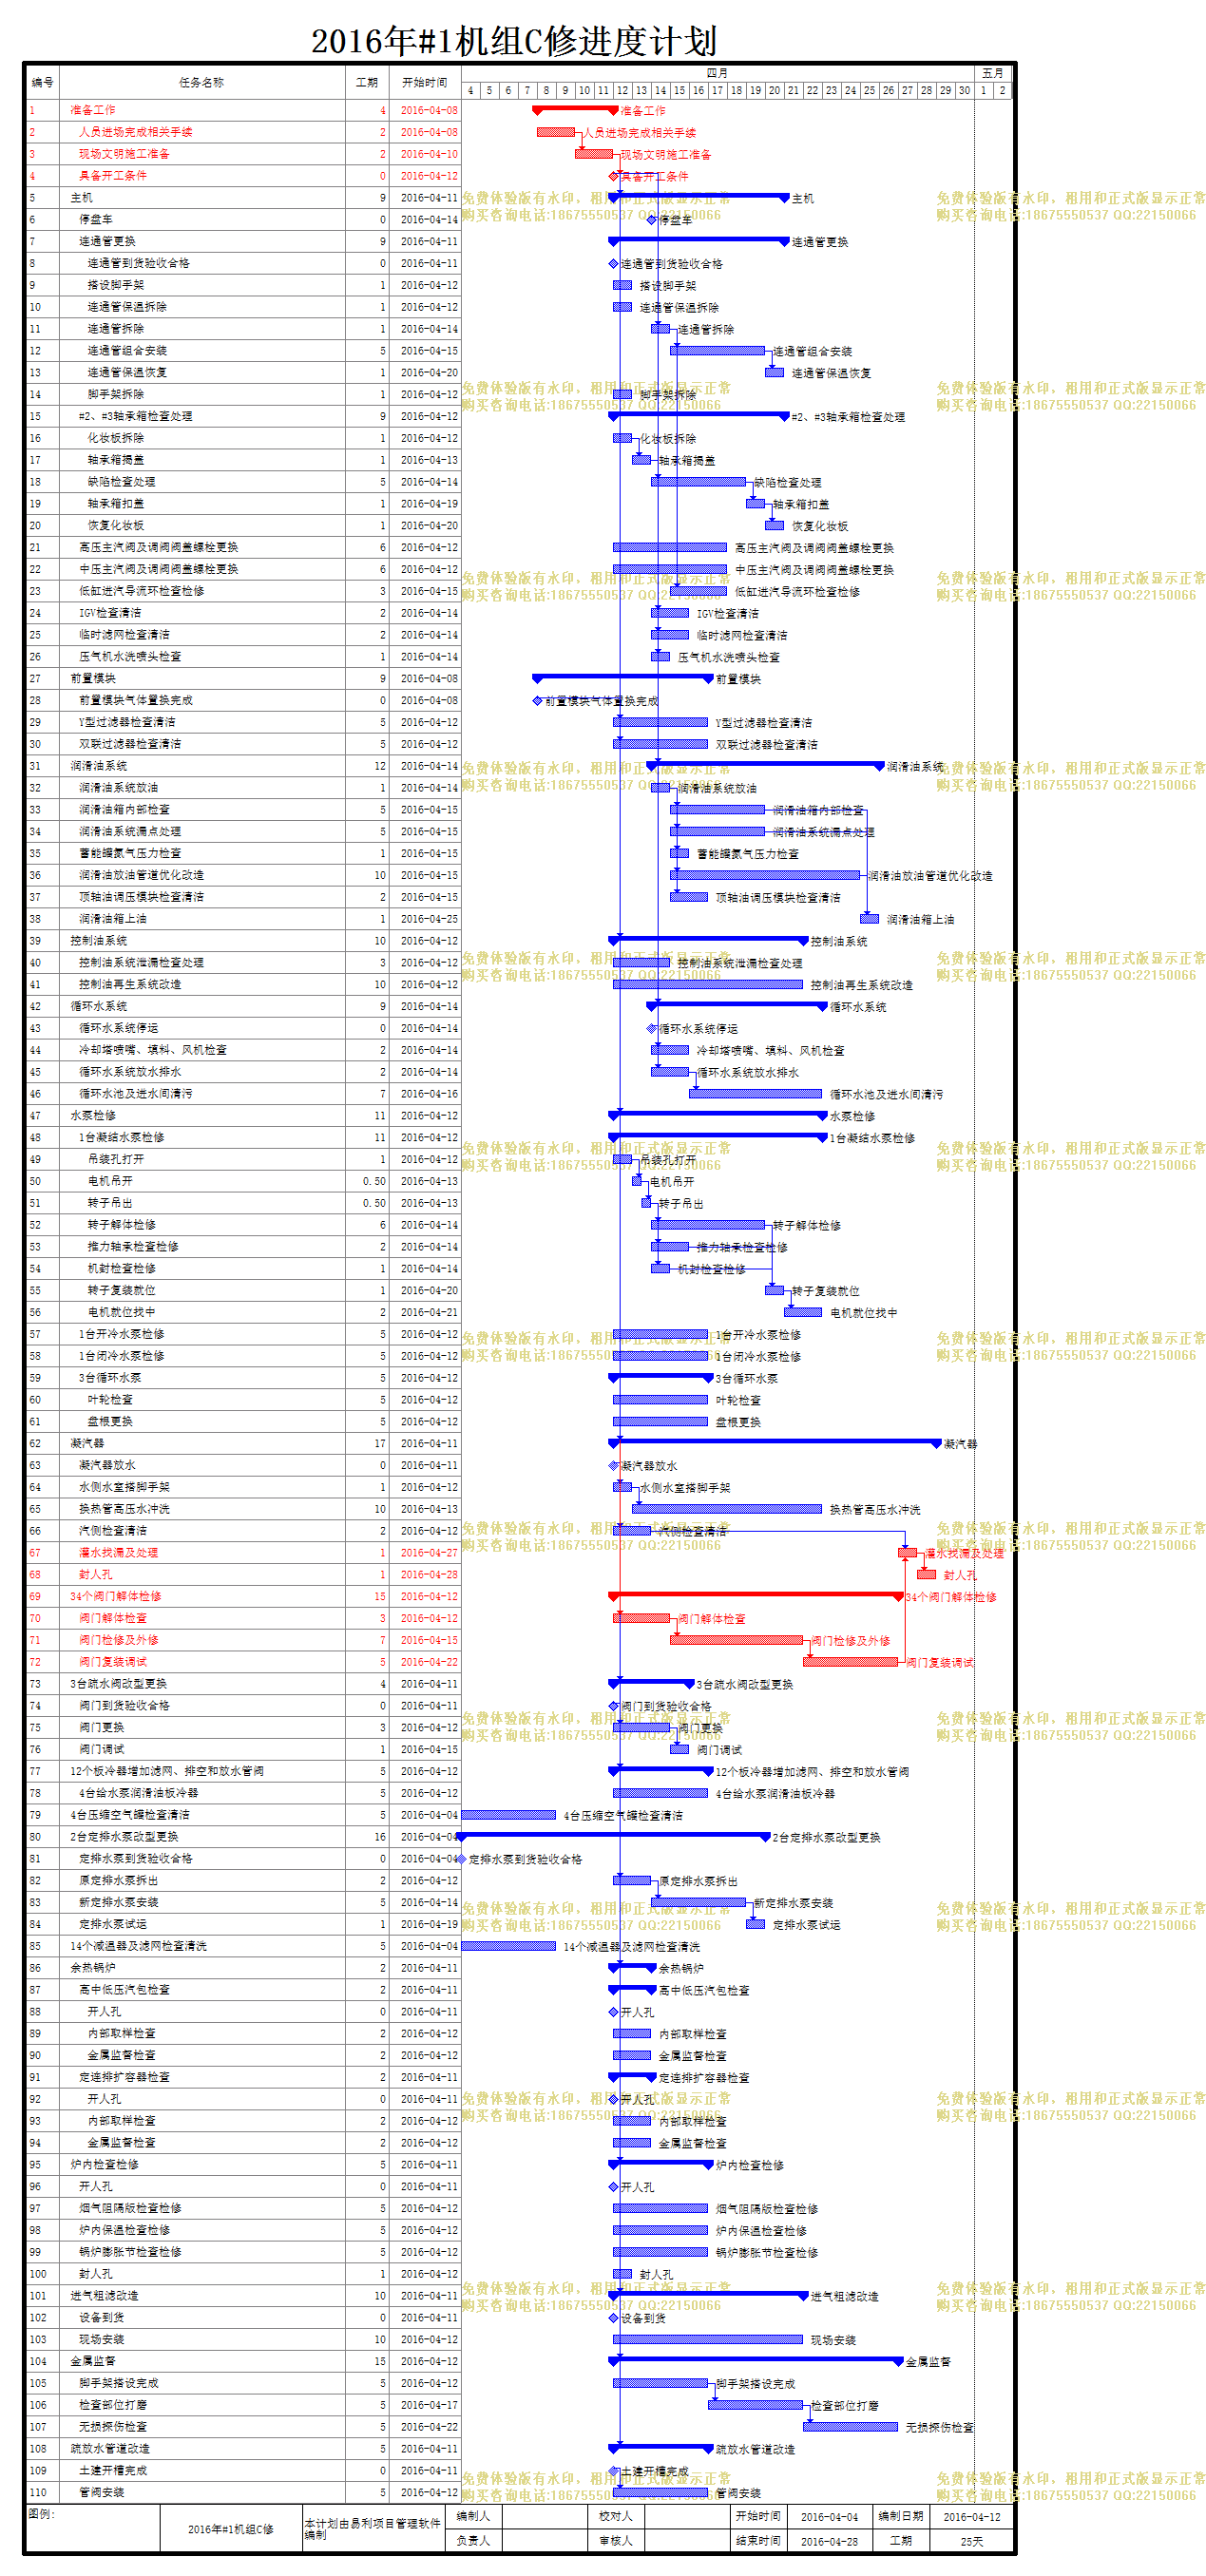Click the summary bar for 金属监督
The image size is (1206, 2576).
(756, 2361)
